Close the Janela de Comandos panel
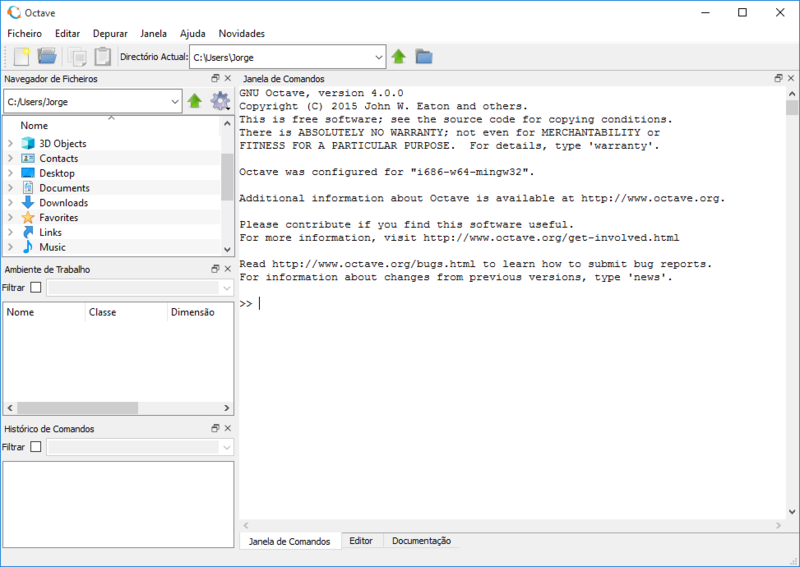 791,78
